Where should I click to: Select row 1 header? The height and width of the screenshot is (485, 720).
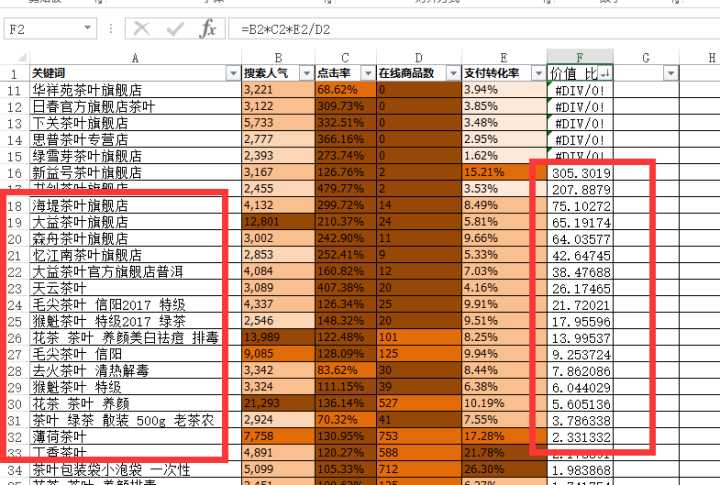pos(15,73)
